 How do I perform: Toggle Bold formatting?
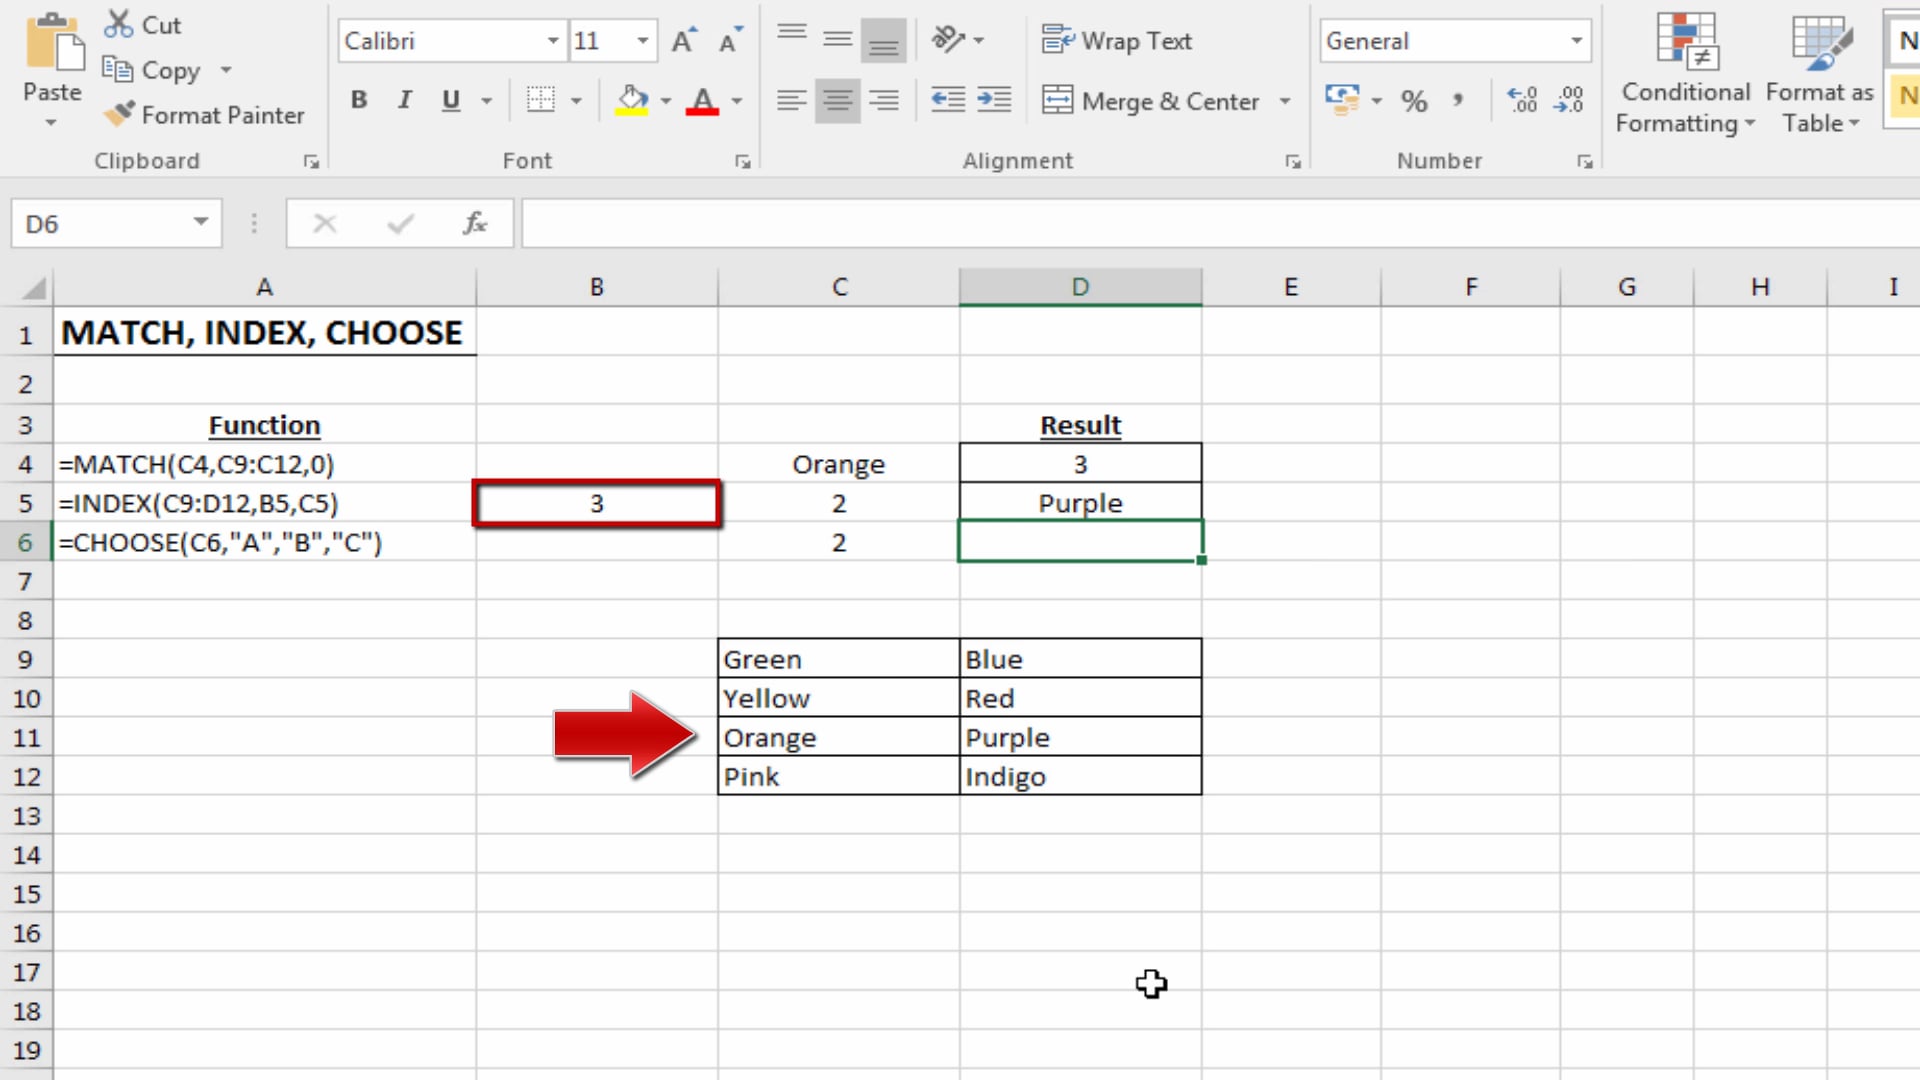(359, 100)
